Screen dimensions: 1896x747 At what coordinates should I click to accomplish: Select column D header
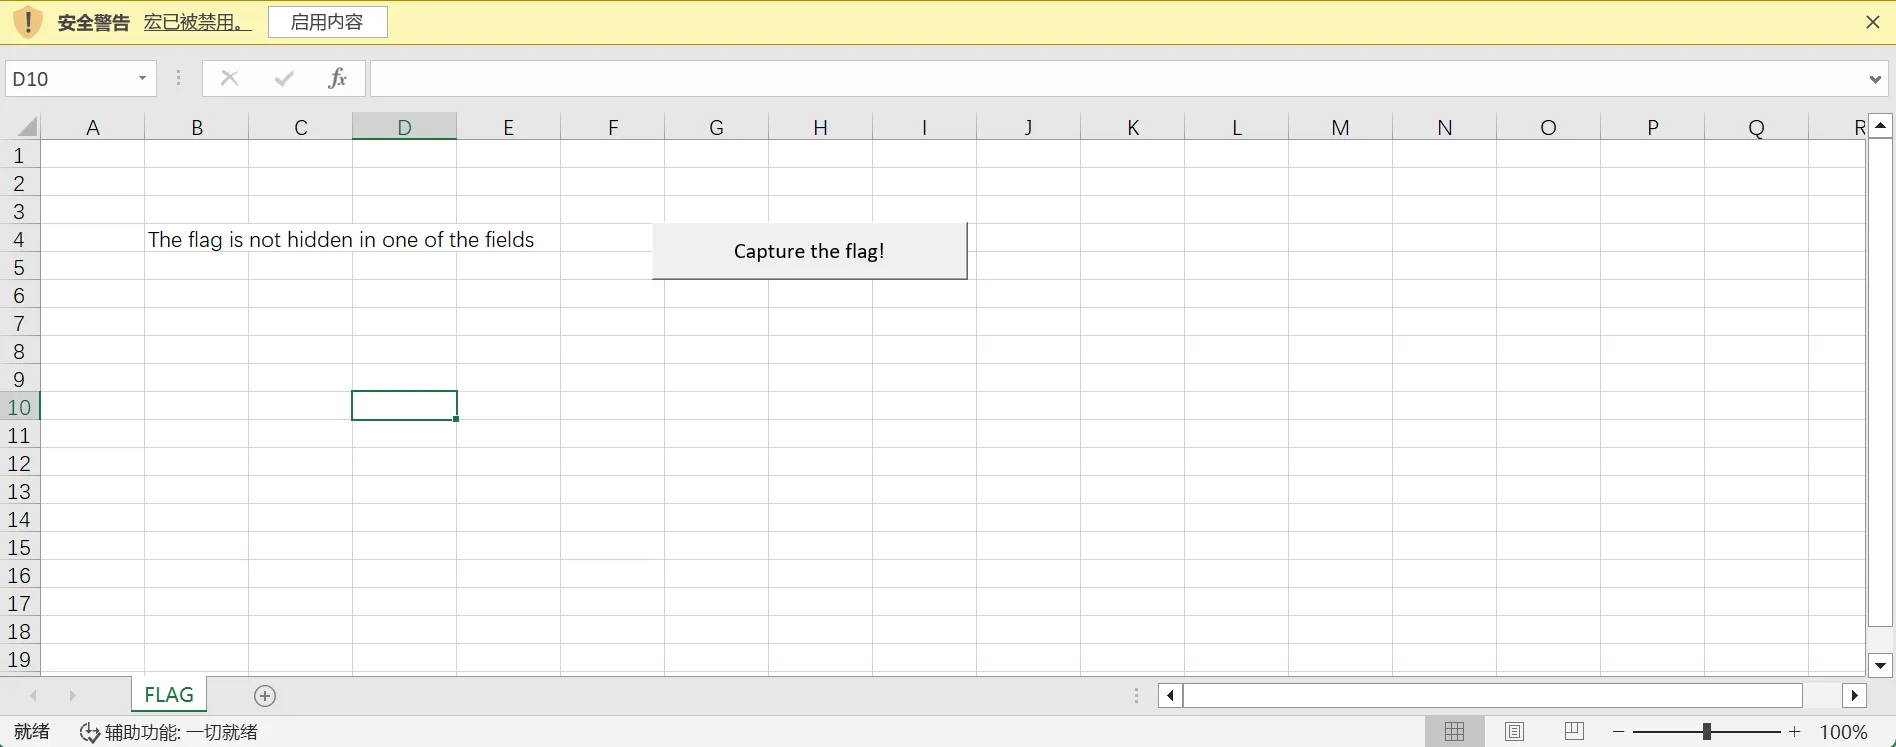point(404,127)
